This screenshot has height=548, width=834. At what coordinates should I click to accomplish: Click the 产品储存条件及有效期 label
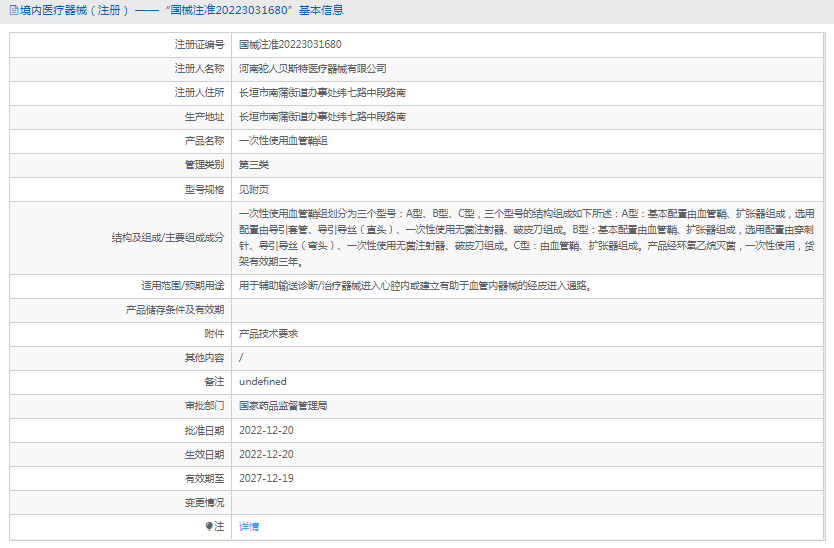coord(175,310)
